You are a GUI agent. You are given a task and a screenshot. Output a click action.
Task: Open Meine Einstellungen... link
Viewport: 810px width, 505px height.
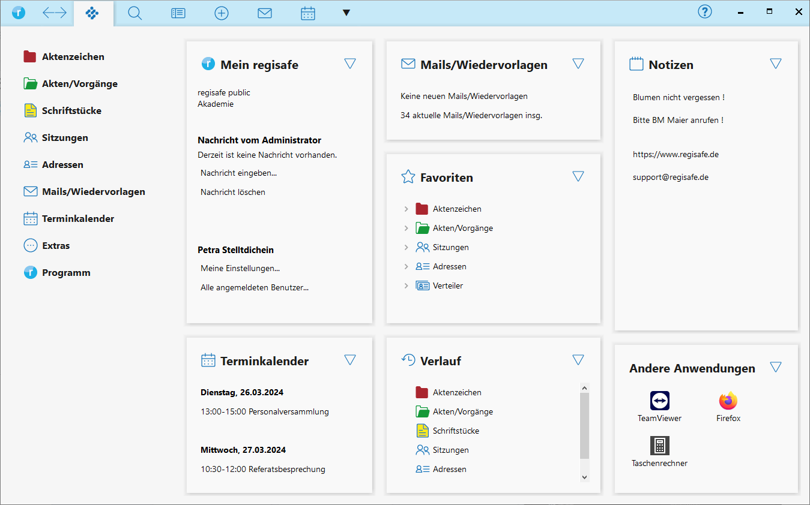[240, 268]
